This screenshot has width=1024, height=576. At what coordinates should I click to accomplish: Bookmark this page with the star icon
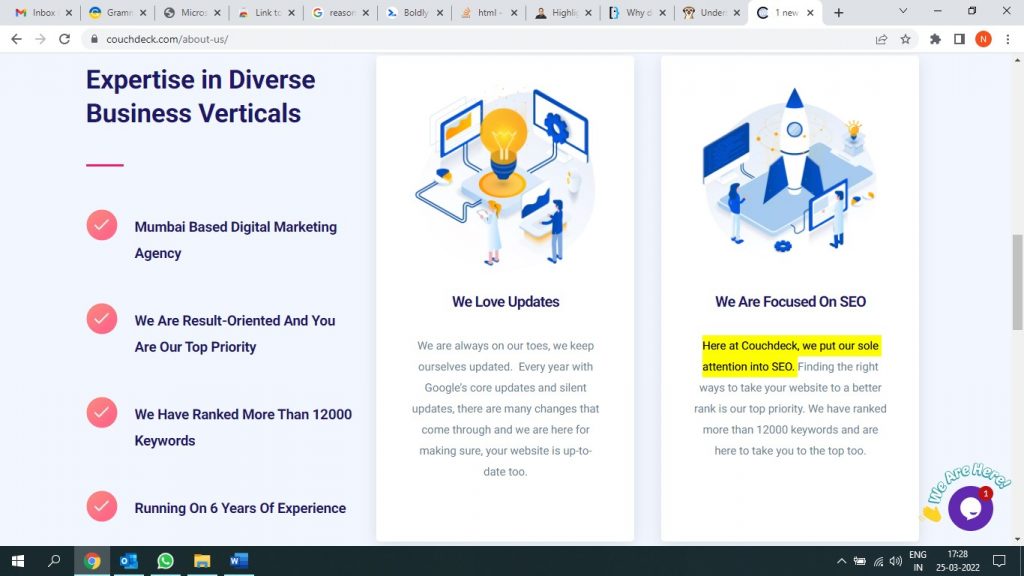pyautogui.click(x=905, y=39)
